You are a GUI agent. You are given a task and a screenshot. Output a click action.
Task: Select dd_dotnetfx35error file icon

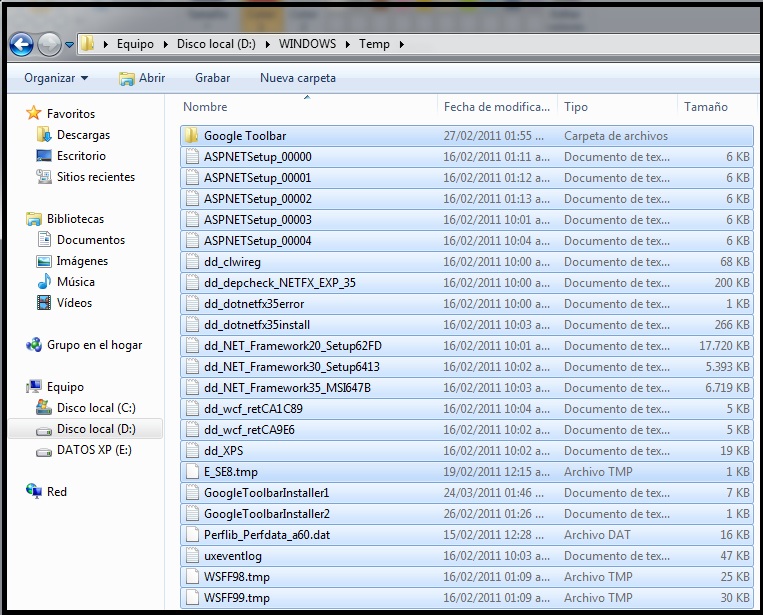[x=192, y=303]
